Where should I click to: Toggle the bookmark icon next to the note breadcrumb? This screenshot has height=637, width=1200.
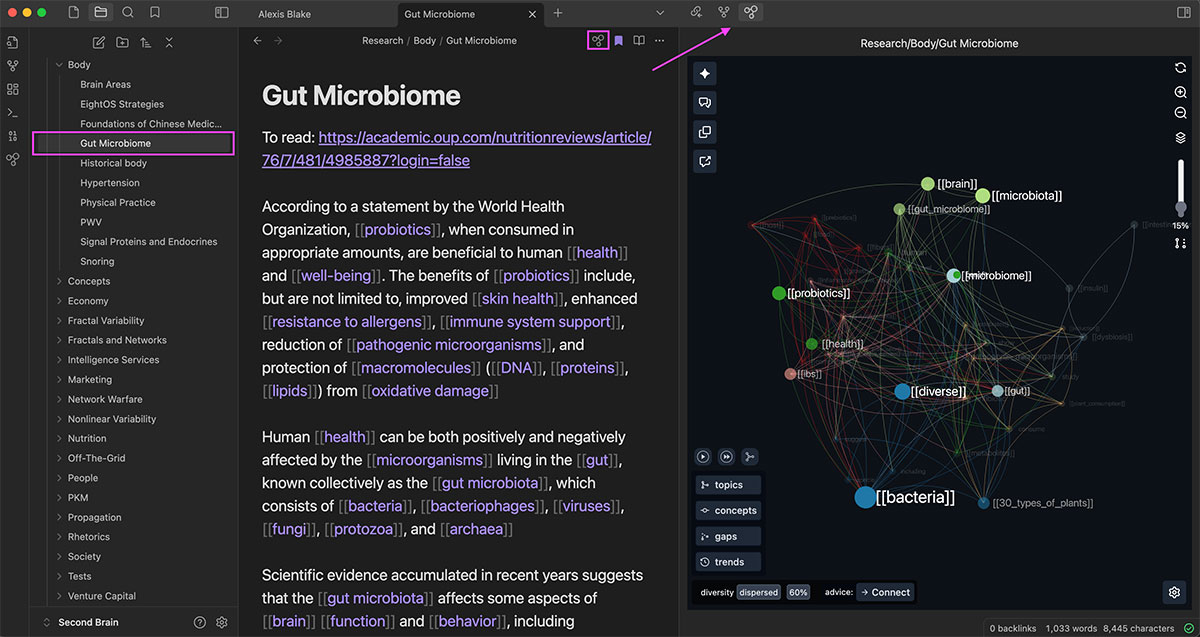[x=618, y=40]
